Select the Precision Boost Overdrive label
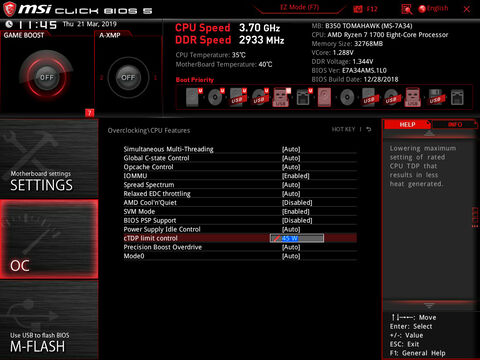 [x=163, y=247]
